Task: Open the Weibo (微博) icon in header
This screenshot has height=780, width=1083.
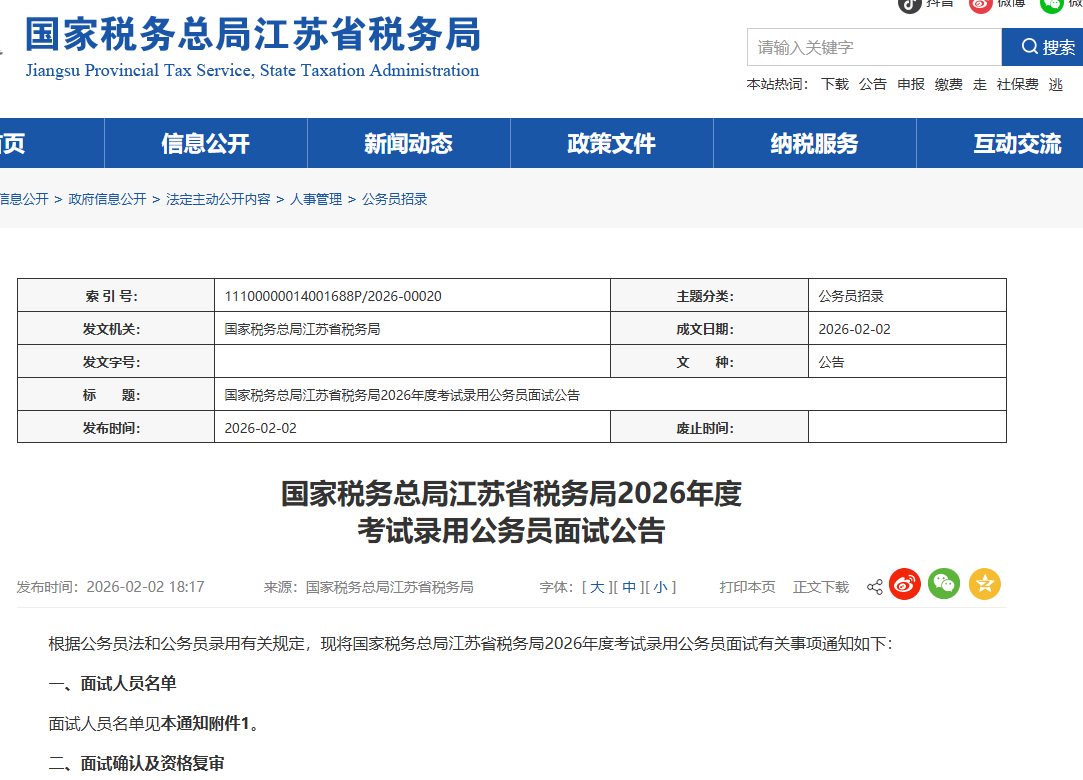Action: tap(980, 4)
